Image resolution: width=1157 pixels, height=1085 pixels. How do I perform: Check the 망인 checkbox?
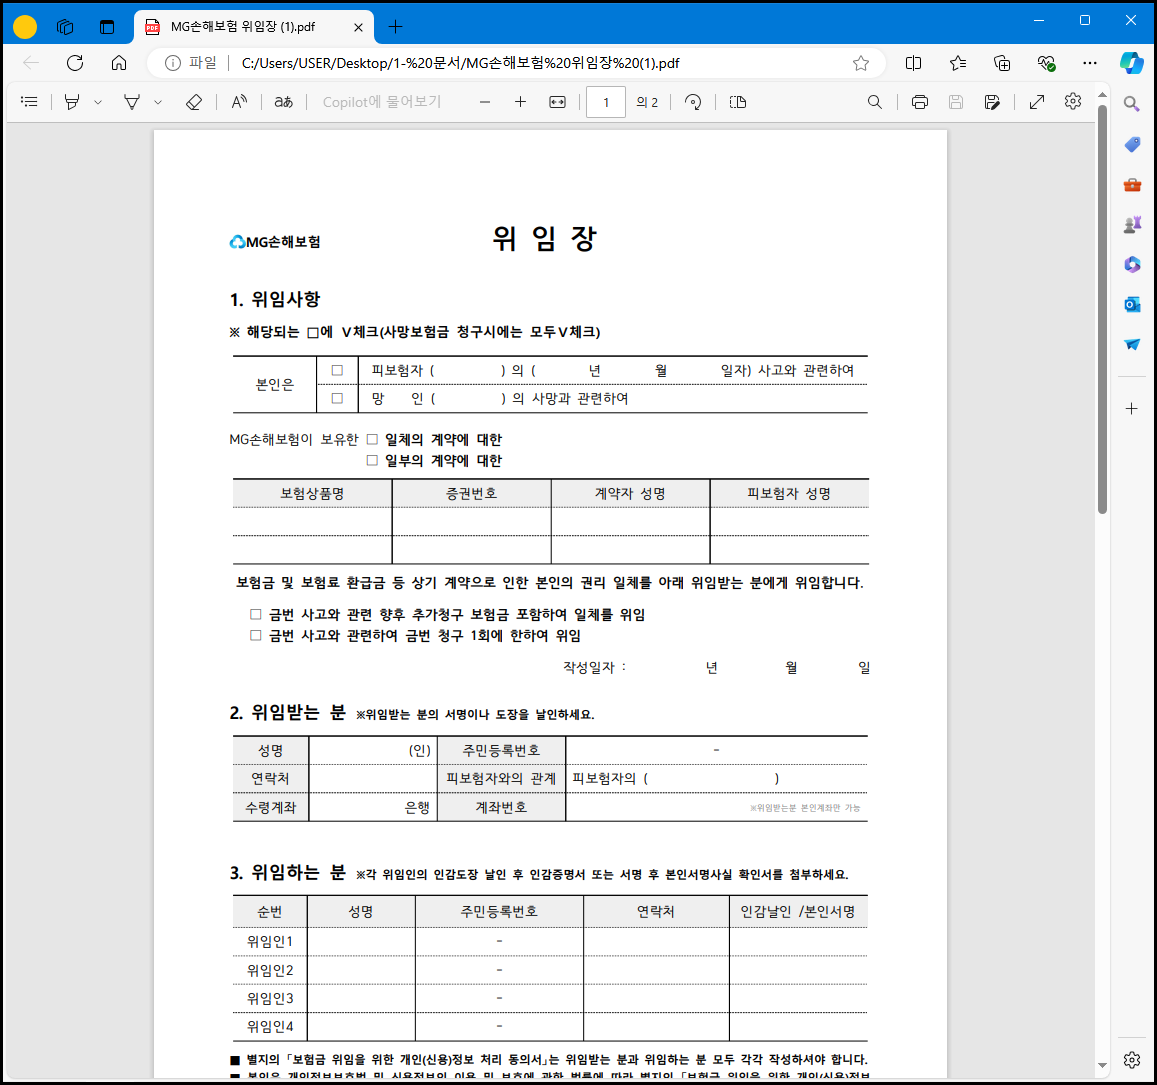point(337,399)
